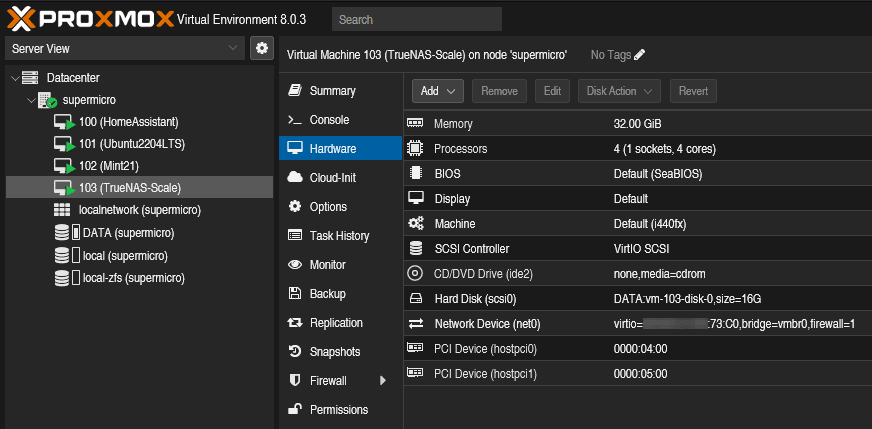The image size is (872, 429).
Task: Collapse the supermicro tree node
Action: pos(30,101)
